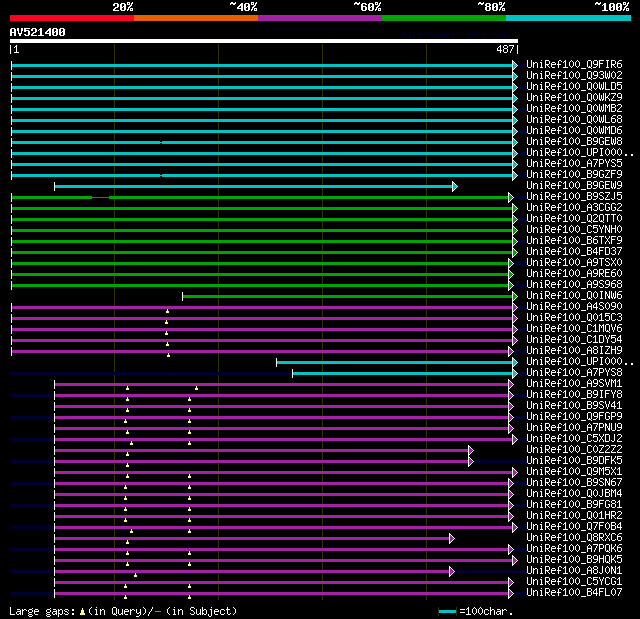Select label UniRef100_A7PYS8
Viewport: 640px width, 619px height.
tap(574, 373)
